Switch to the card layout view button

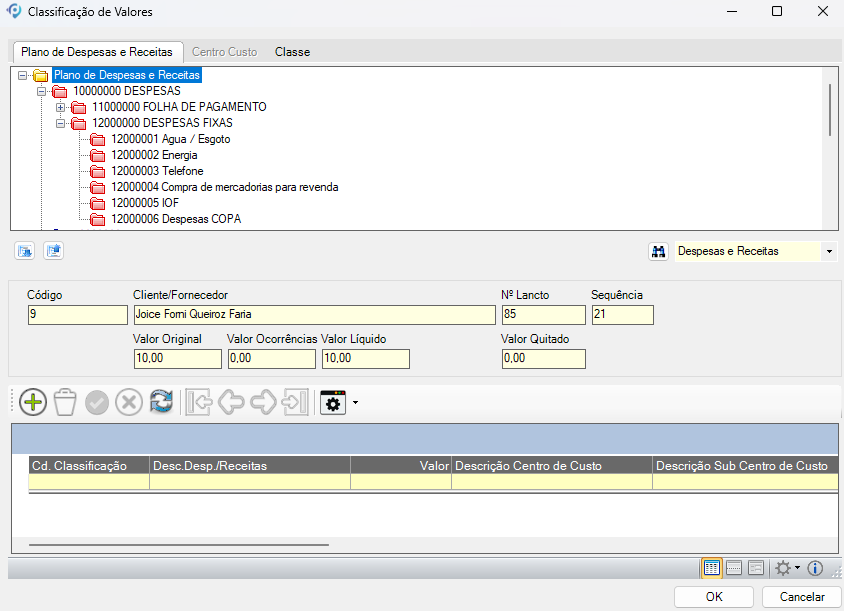756,568
